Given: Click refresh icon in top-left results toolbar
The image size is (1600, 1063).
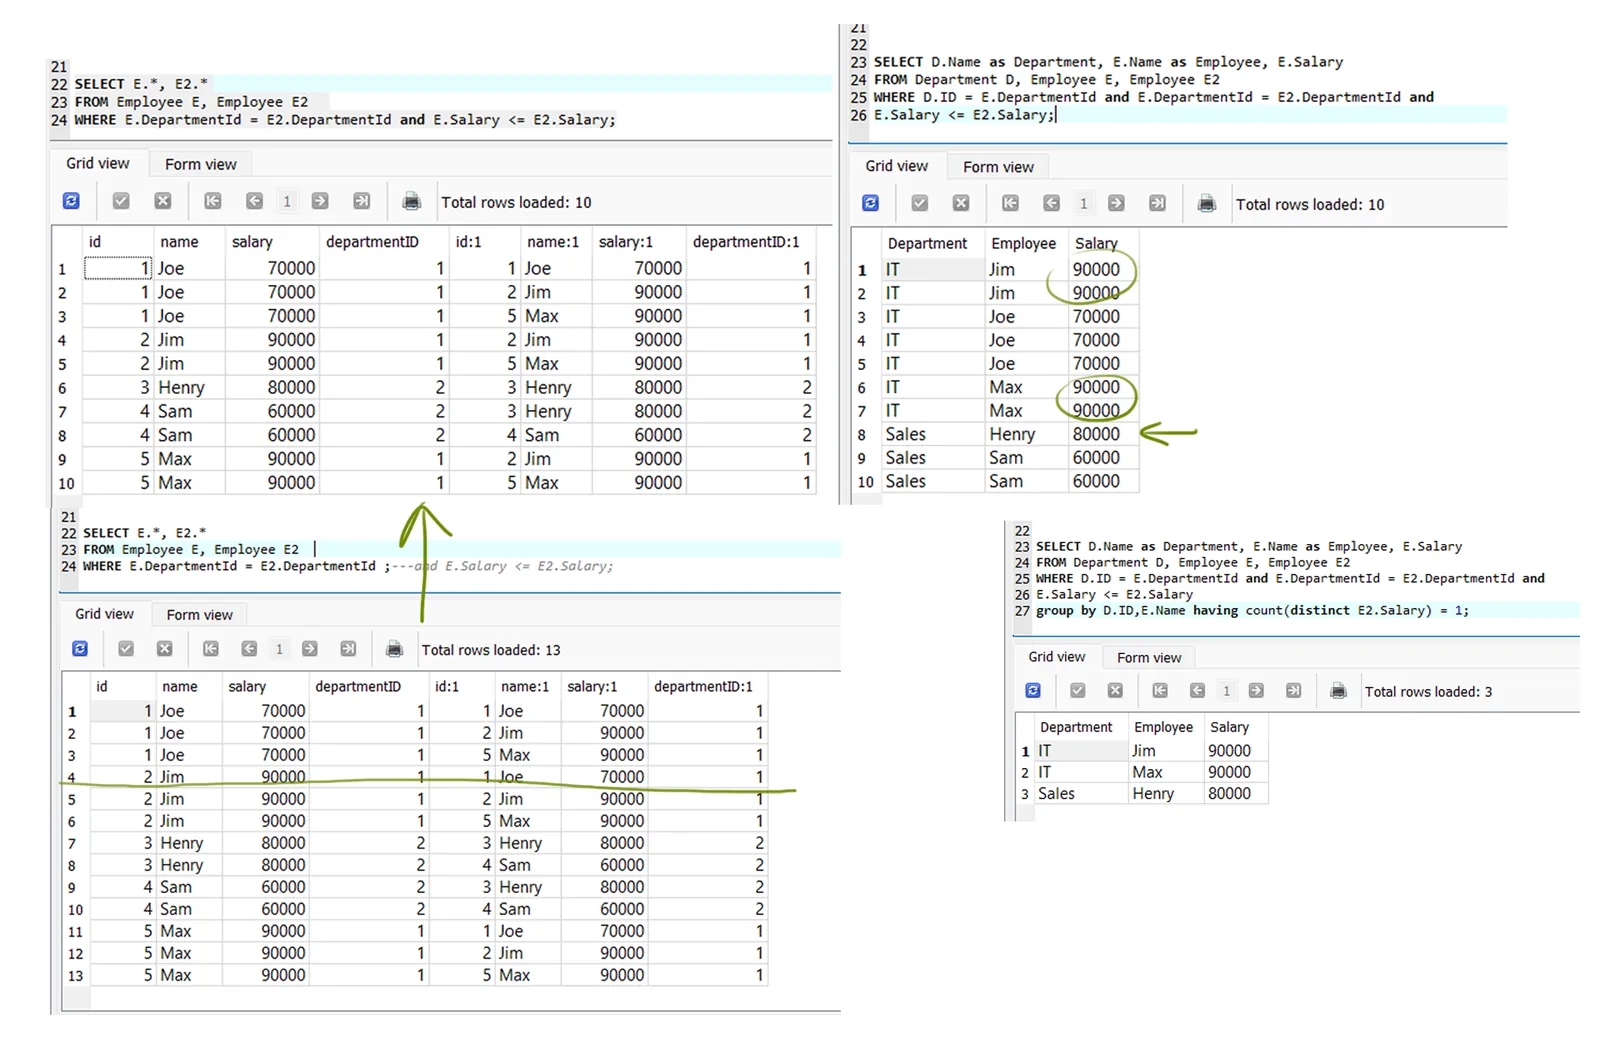Looking at the screenshot, I should 71,201.
